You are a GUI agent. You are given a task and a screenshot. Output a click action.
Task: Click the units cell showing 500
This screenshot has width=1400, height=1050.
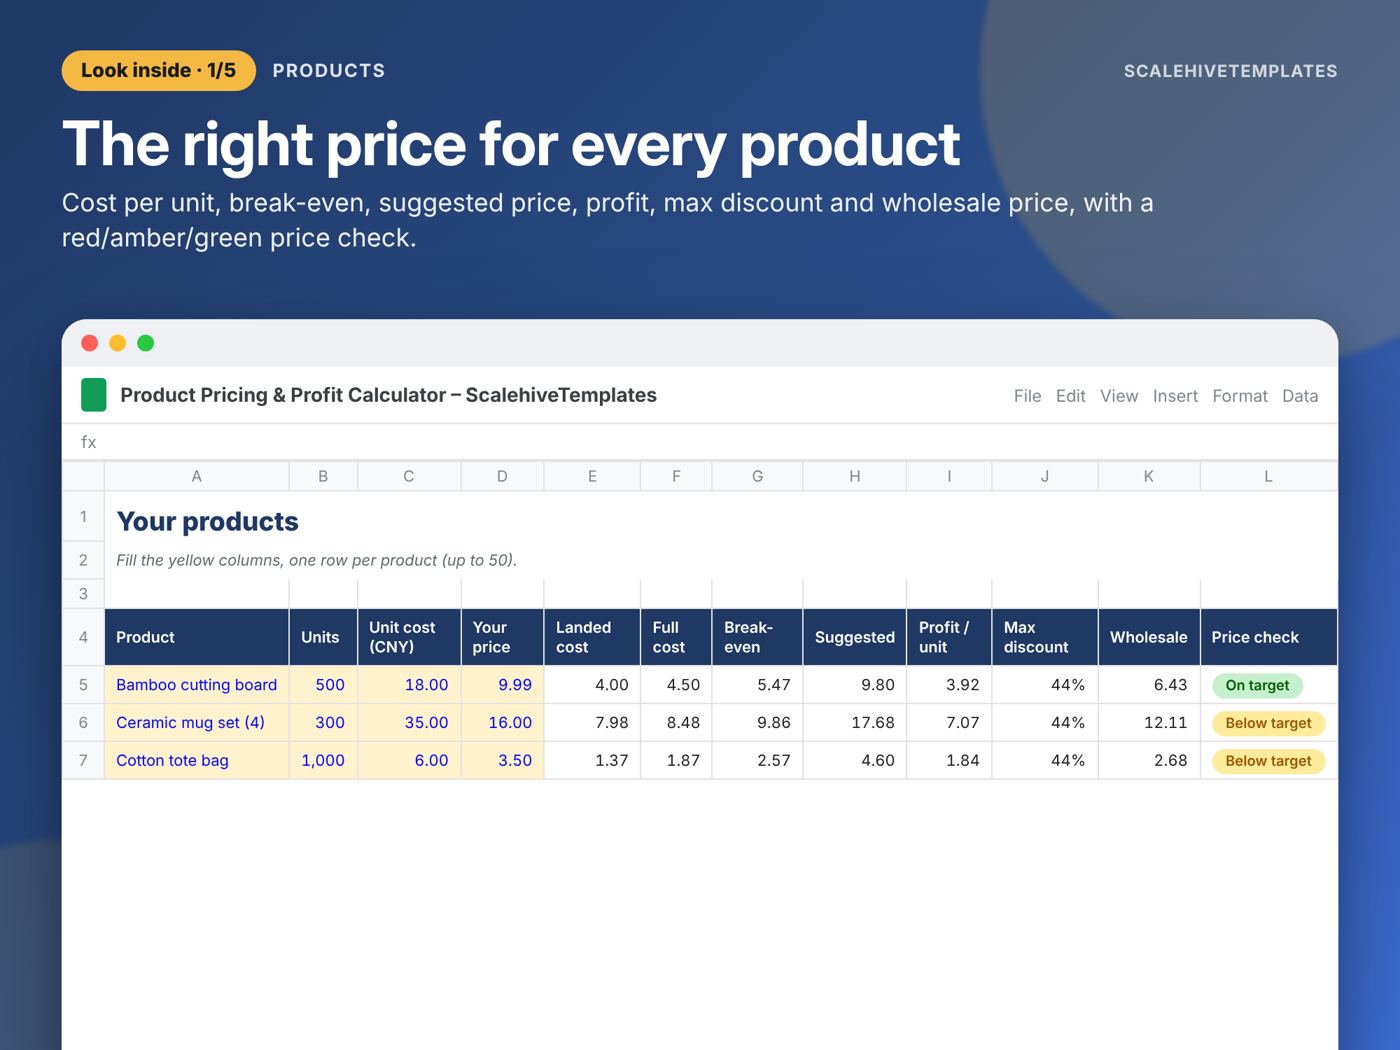323,685
